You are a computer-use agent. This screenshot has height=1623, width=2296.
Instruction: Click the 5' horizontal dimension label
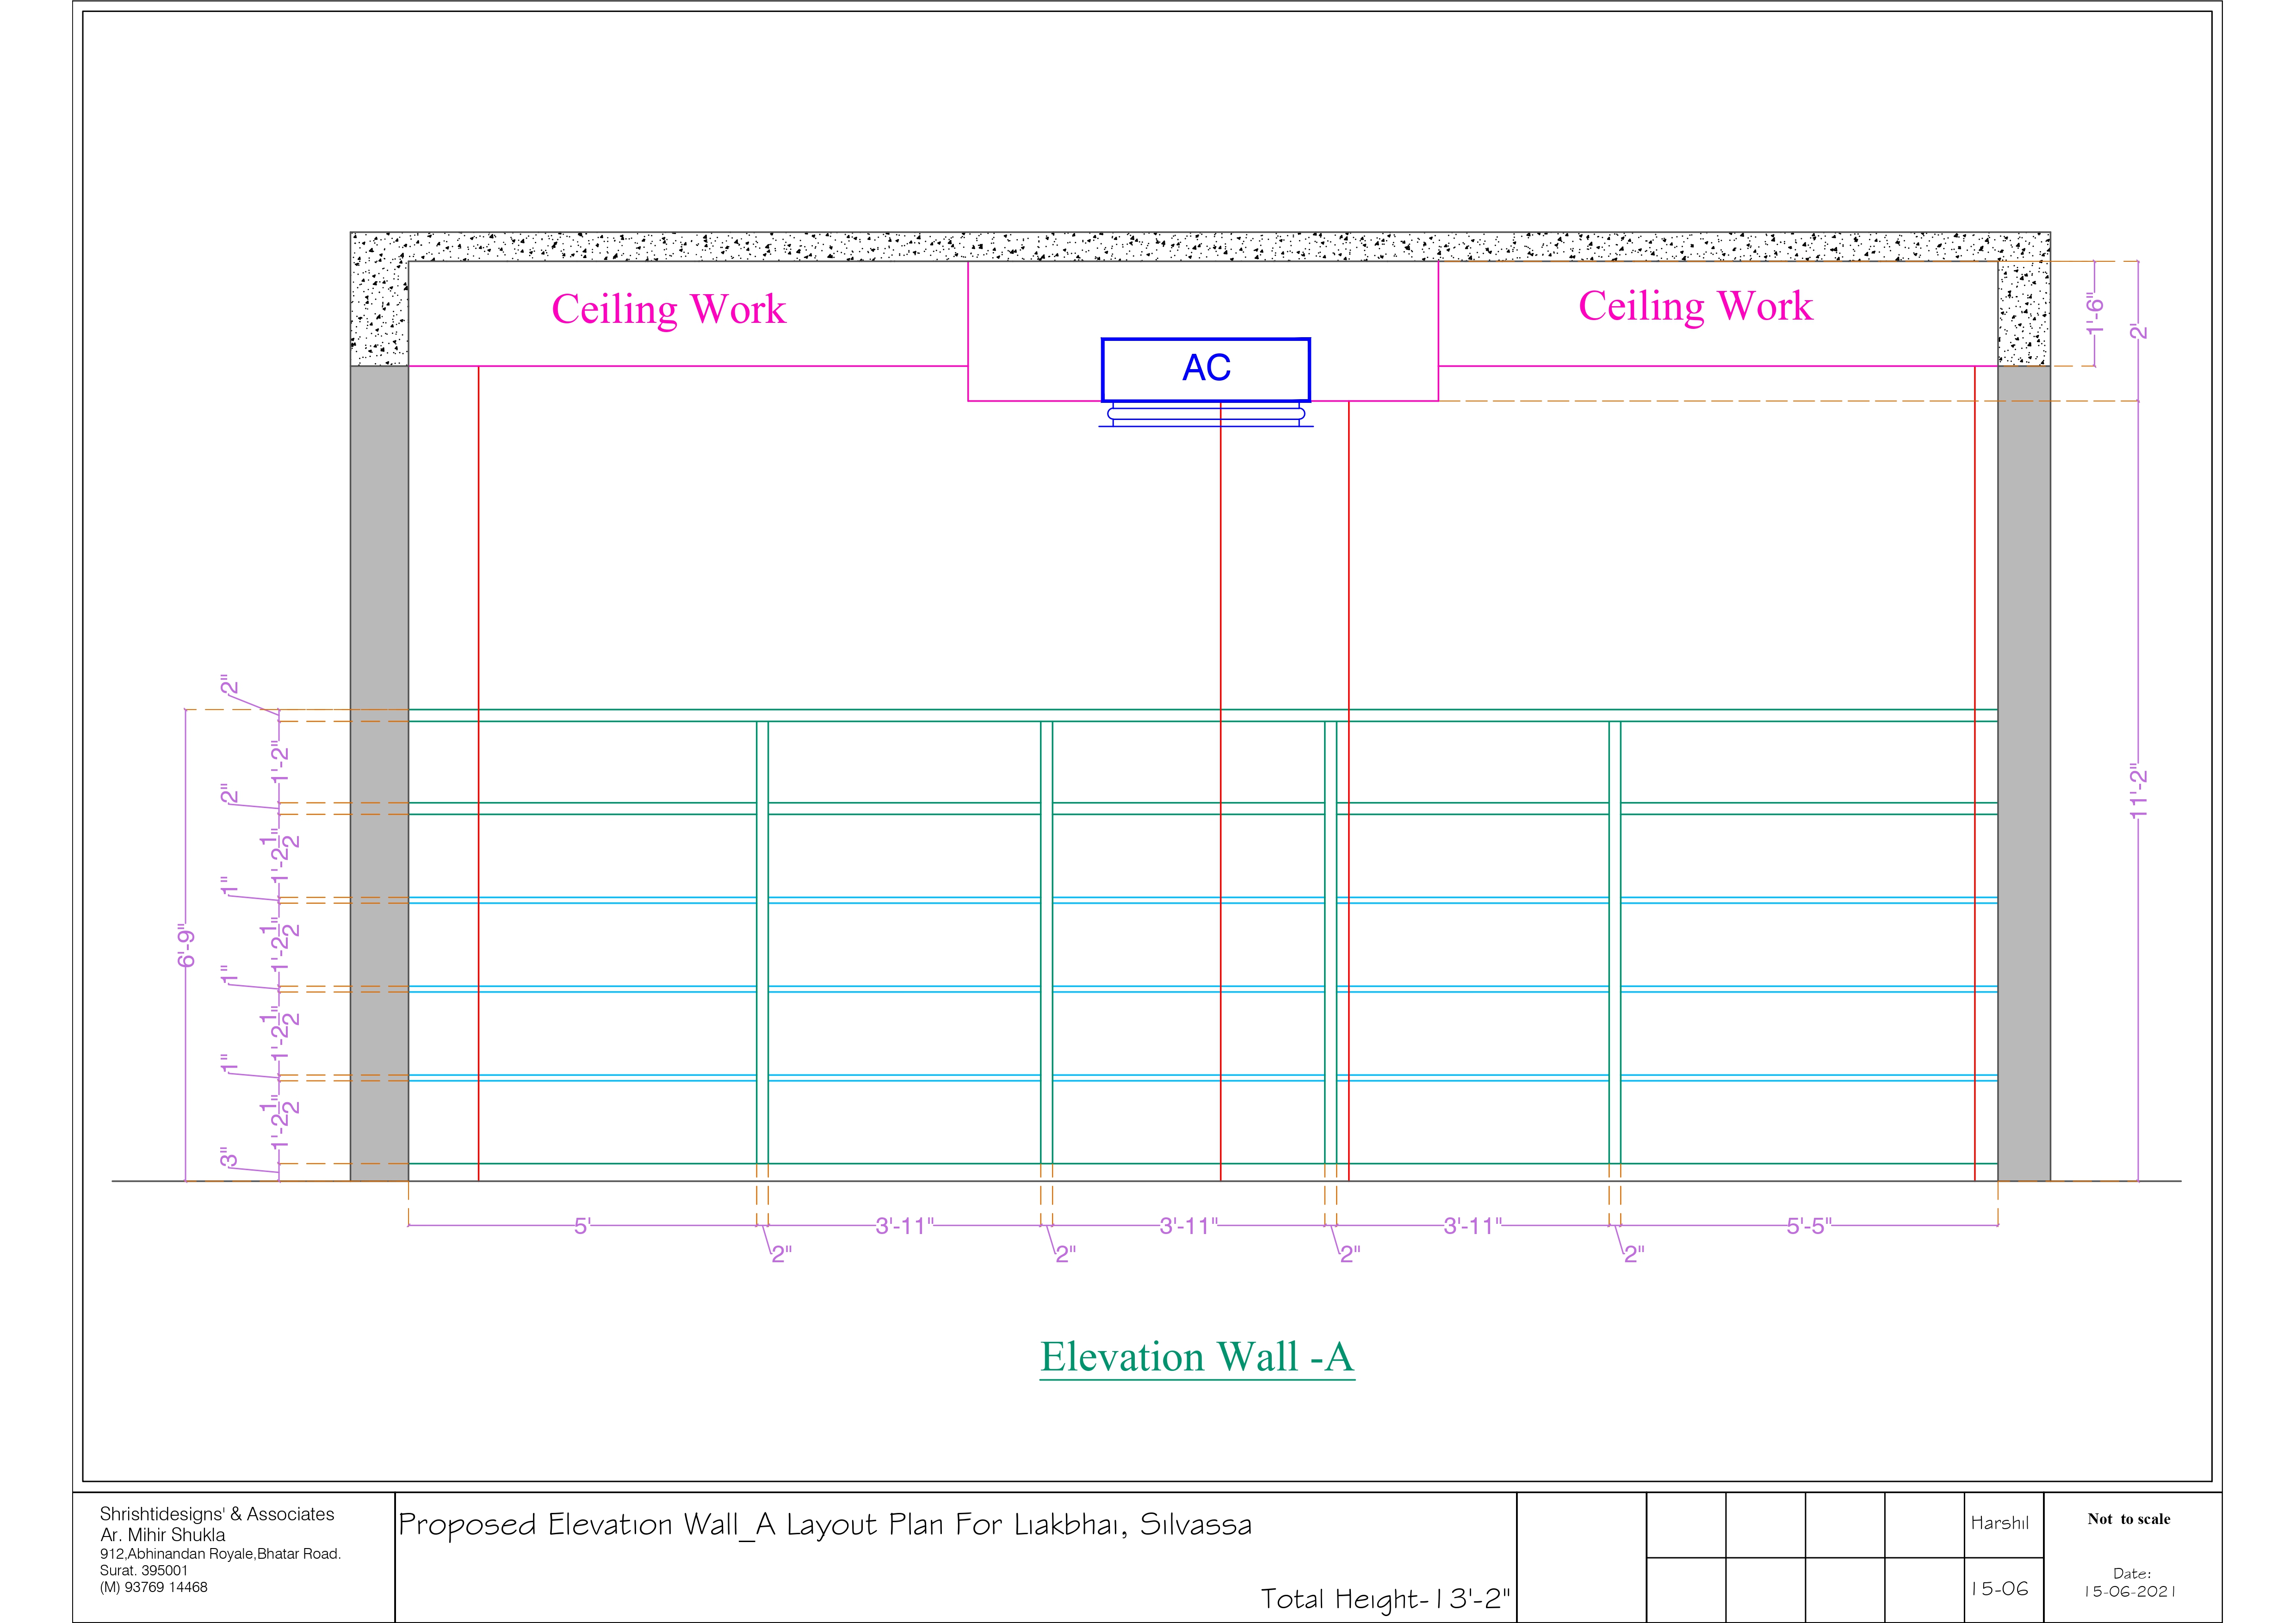[x=582, y=1226]
